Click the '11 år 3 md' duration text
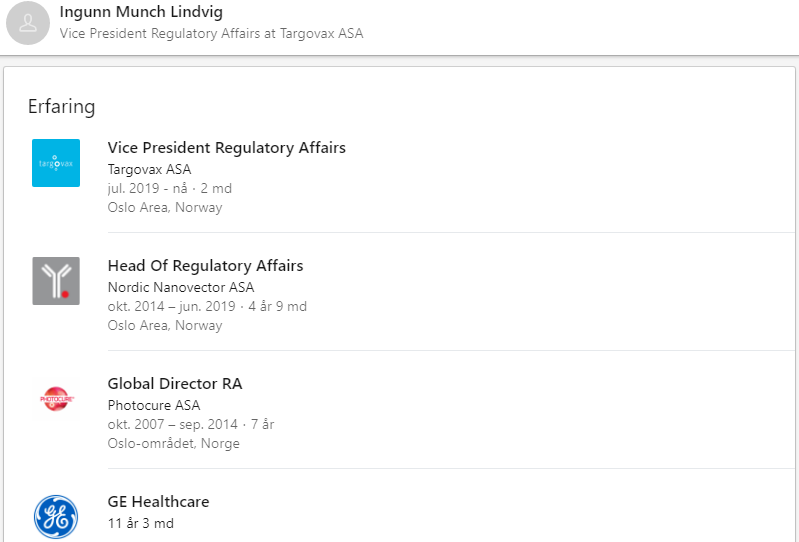 coord(141,524)
